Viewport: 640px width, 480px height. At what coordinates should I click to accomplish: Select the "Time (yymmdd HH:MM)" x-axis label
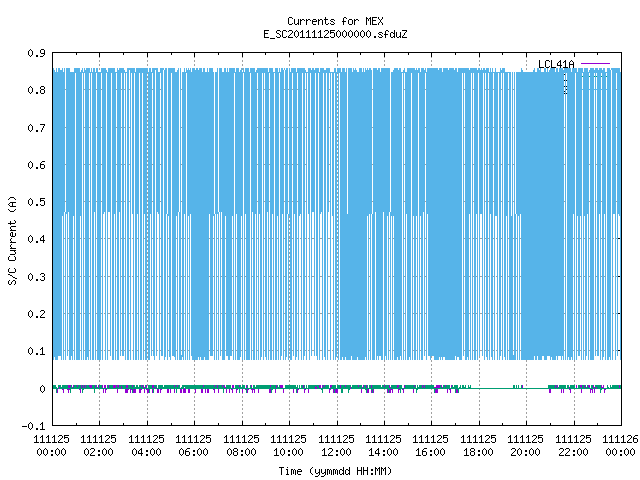335,471
